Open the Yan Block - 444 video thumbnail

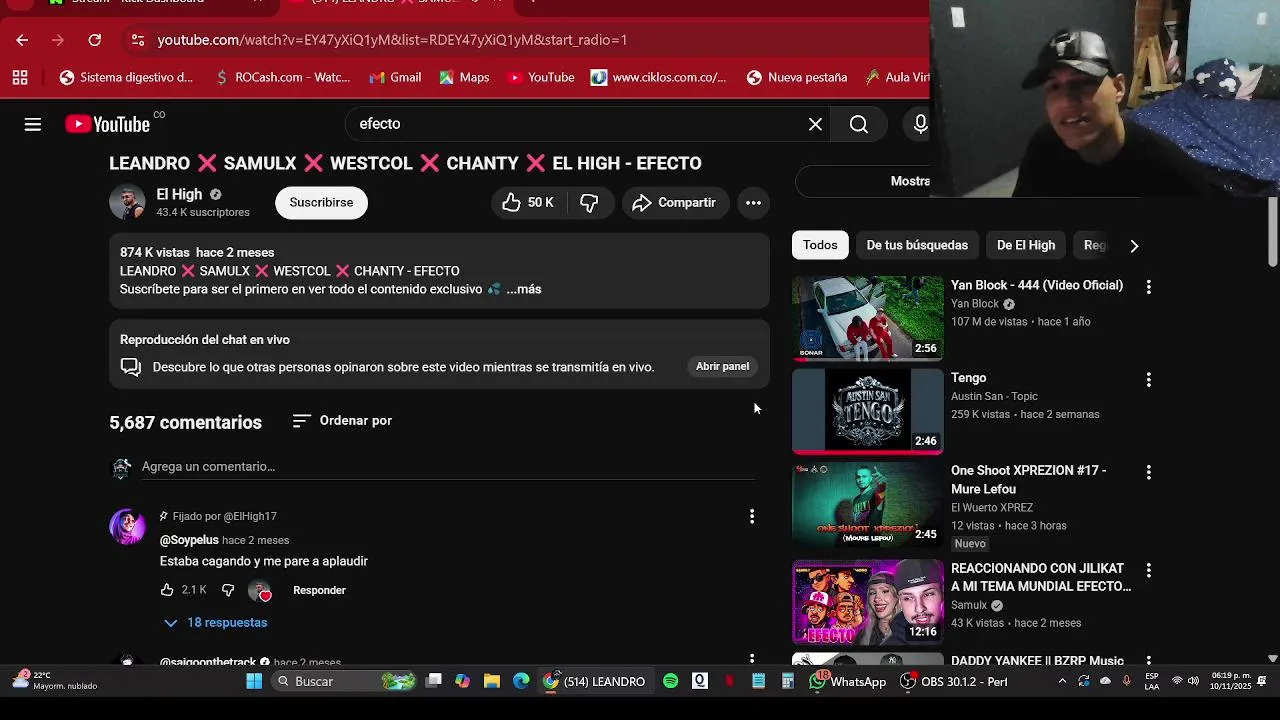point(867,318)
